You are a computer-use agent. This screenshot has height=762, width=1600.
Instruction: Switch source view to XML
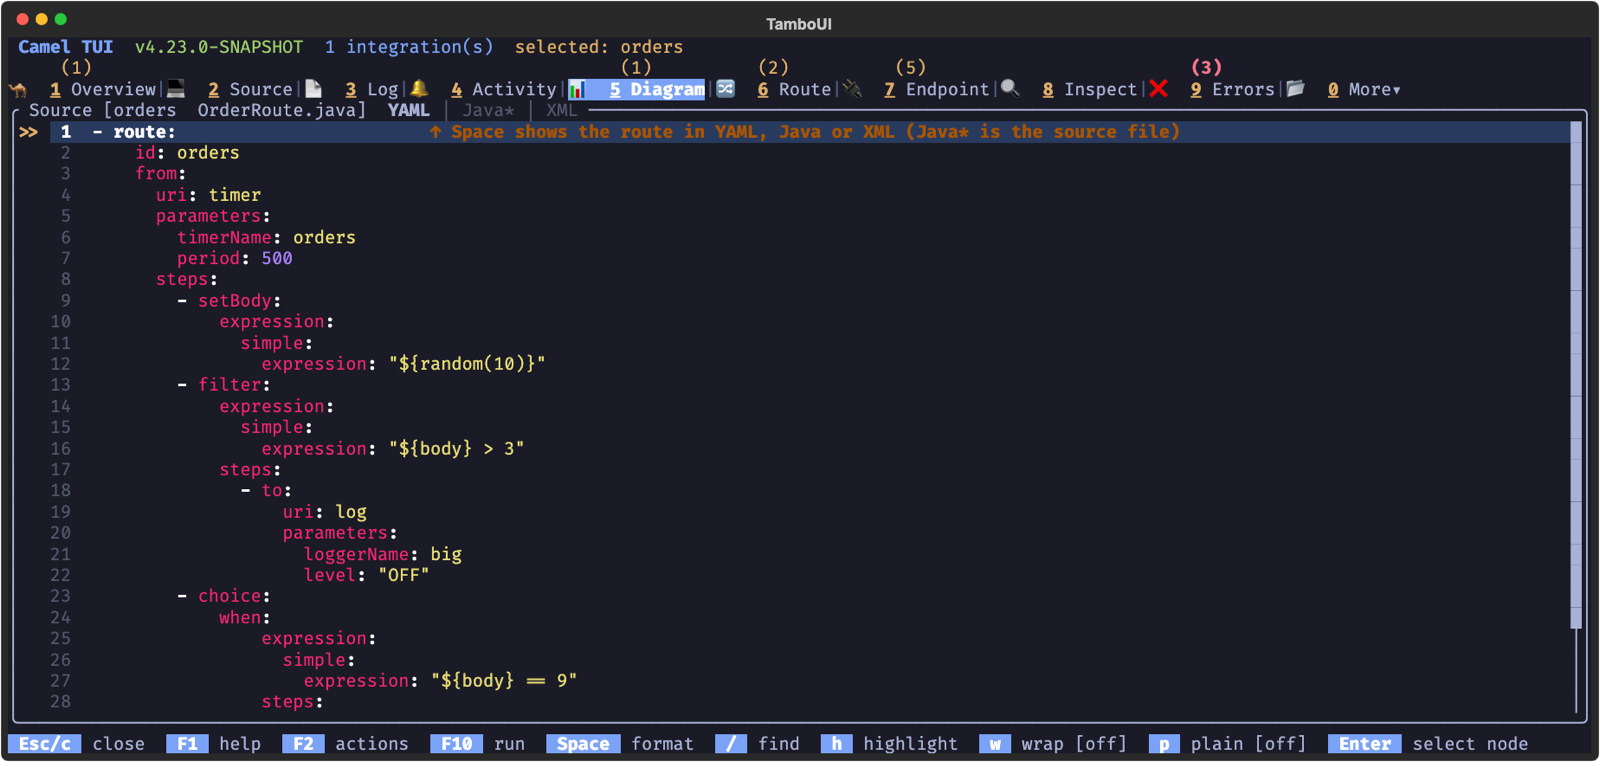point(561,110)
